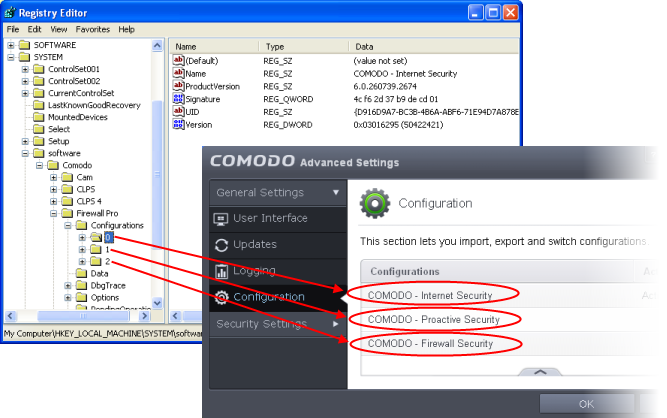Select configuration key 0 folder
The image size is (667, 418).
96,237
